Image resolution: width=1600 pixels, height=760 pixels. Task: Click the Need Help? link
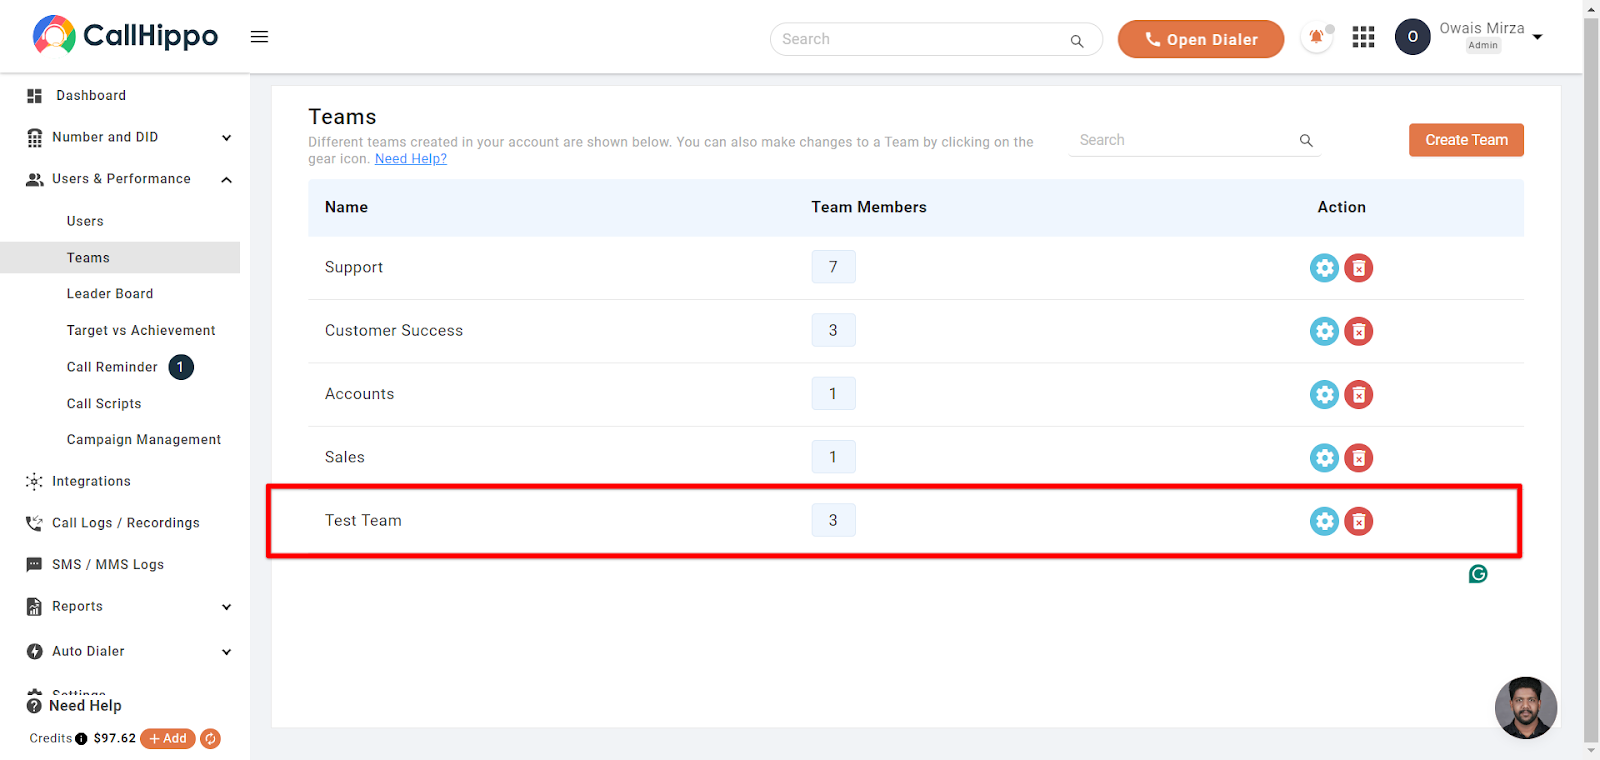[411, 159]
